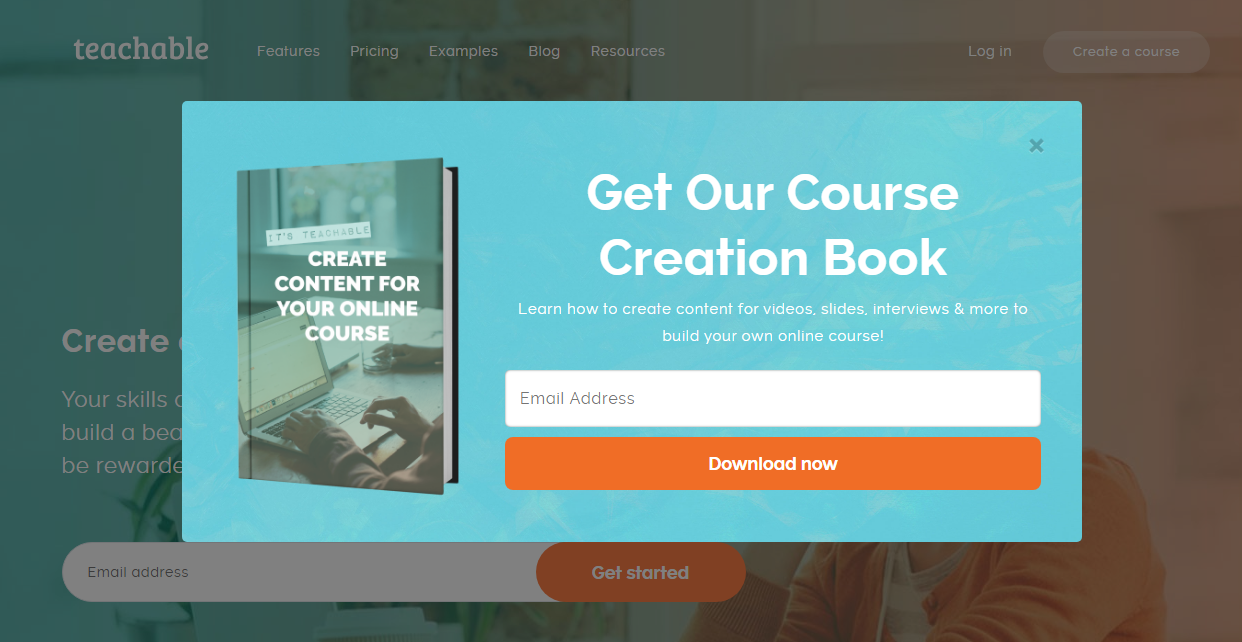Click the Get started button
1242x642 pixels.
click(641, 572)
